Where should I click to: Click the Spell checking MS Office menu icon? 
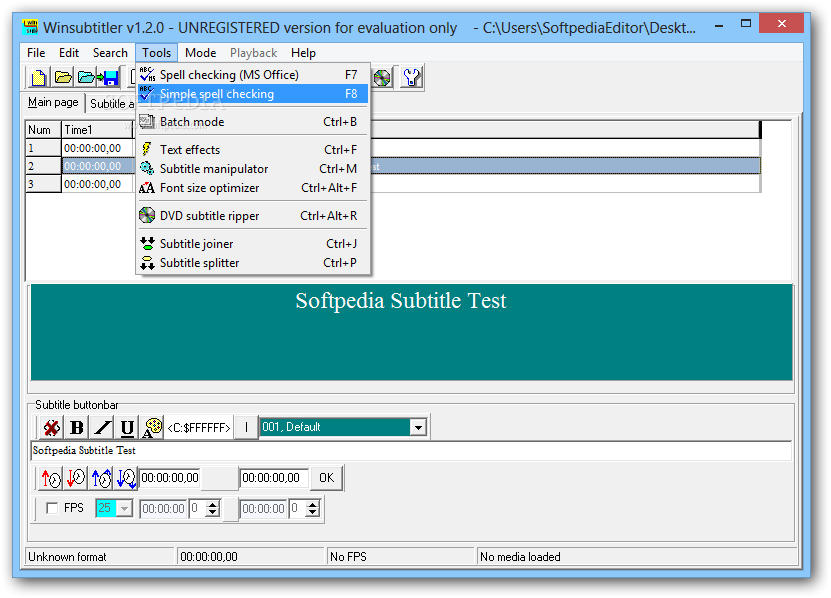pyautogui.click(x=147, y=75)
